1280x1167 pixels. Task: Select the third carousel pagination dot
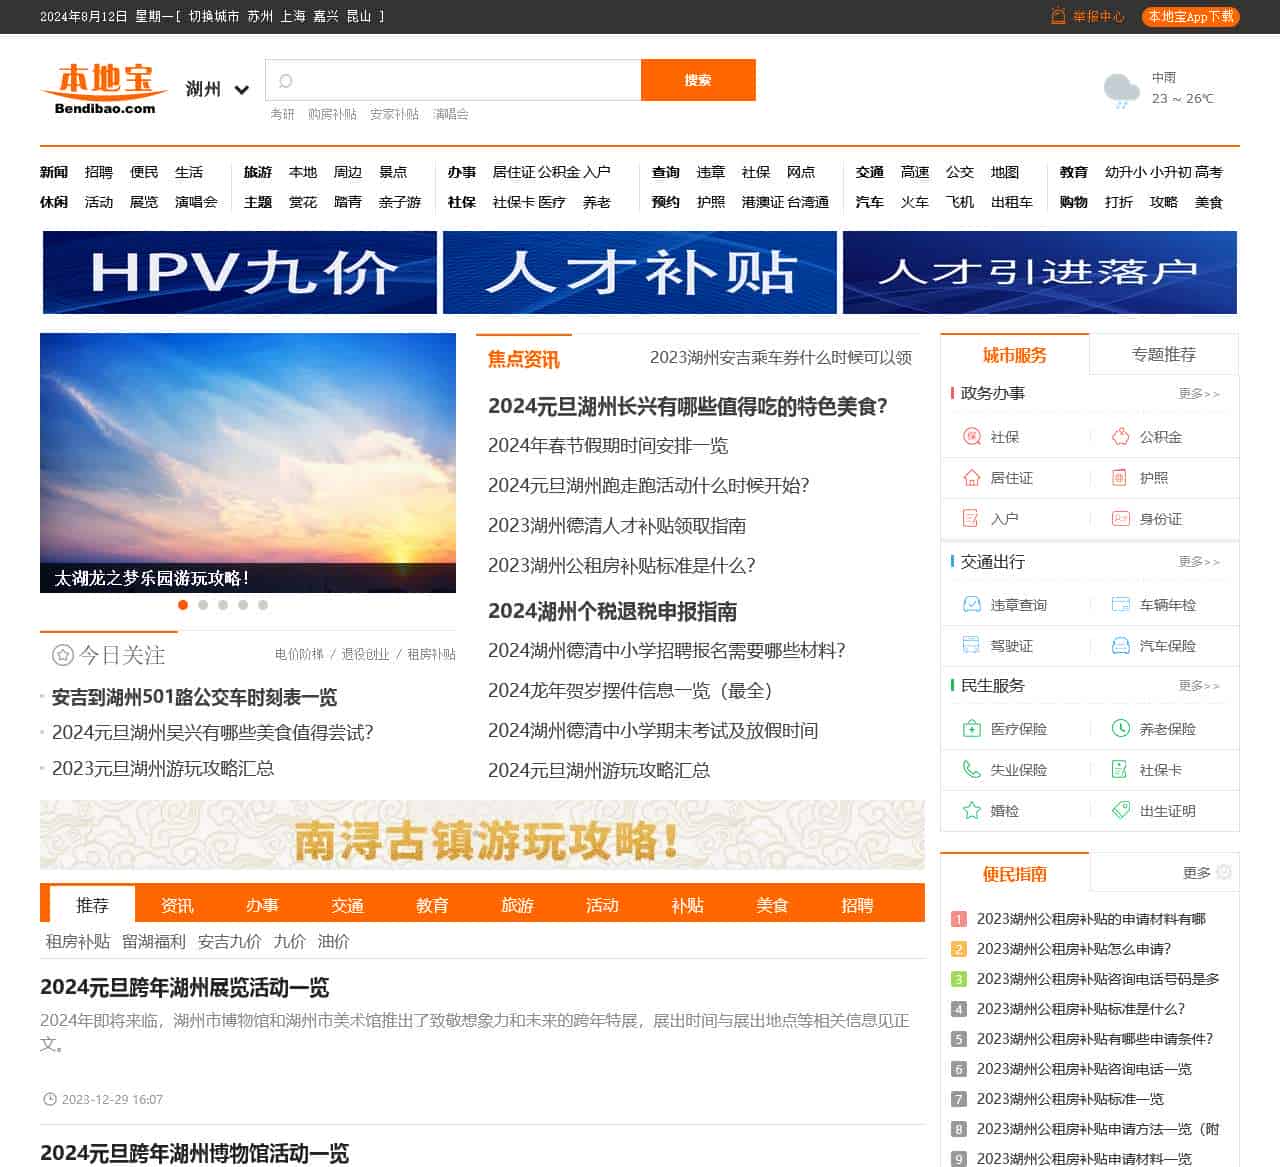point(224,604)
